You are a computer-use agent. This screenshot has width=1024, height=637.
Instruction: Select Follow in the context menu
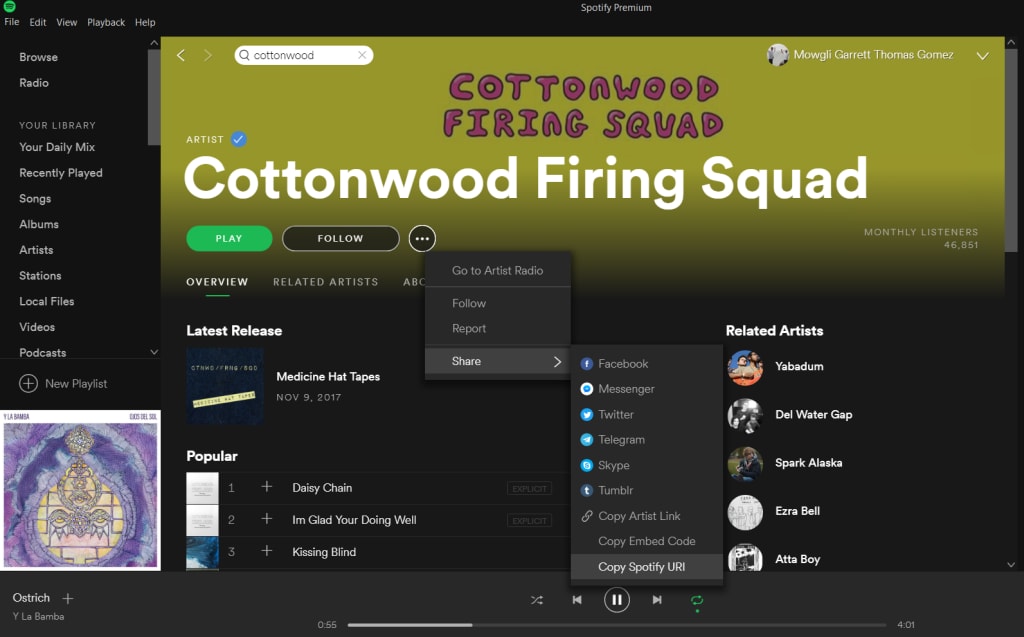point(498,303)
